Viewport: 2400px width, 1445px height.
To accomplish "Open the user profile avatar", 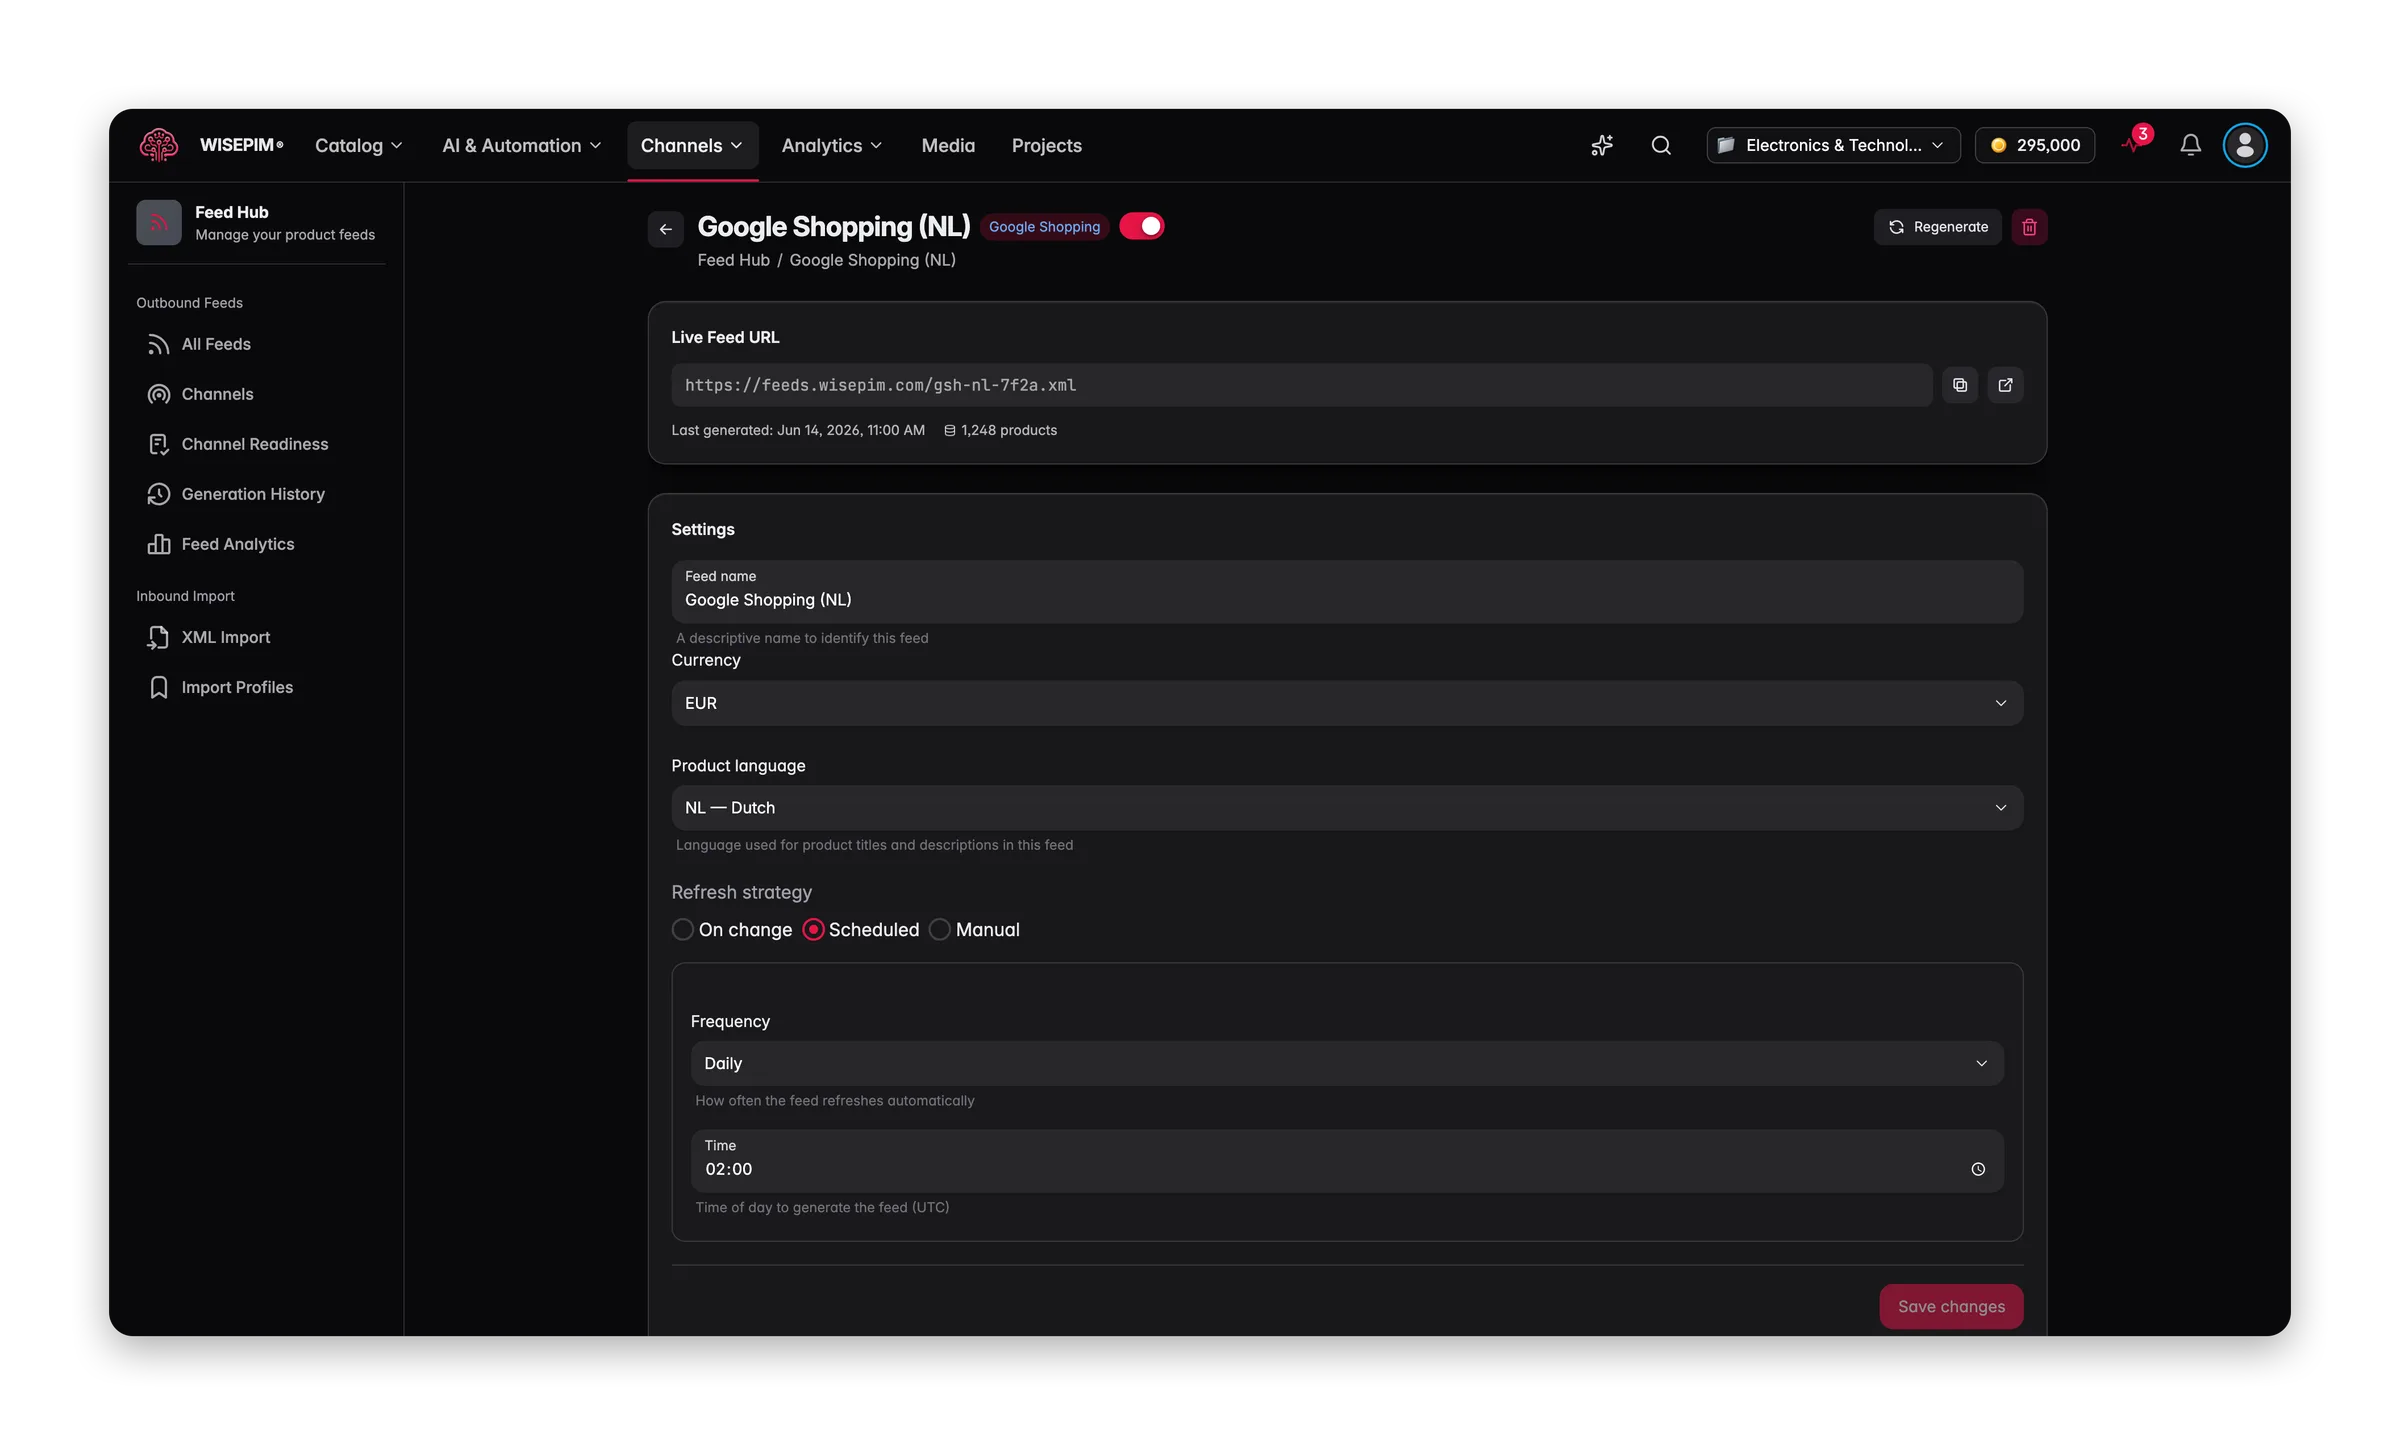I will 2244,145.
